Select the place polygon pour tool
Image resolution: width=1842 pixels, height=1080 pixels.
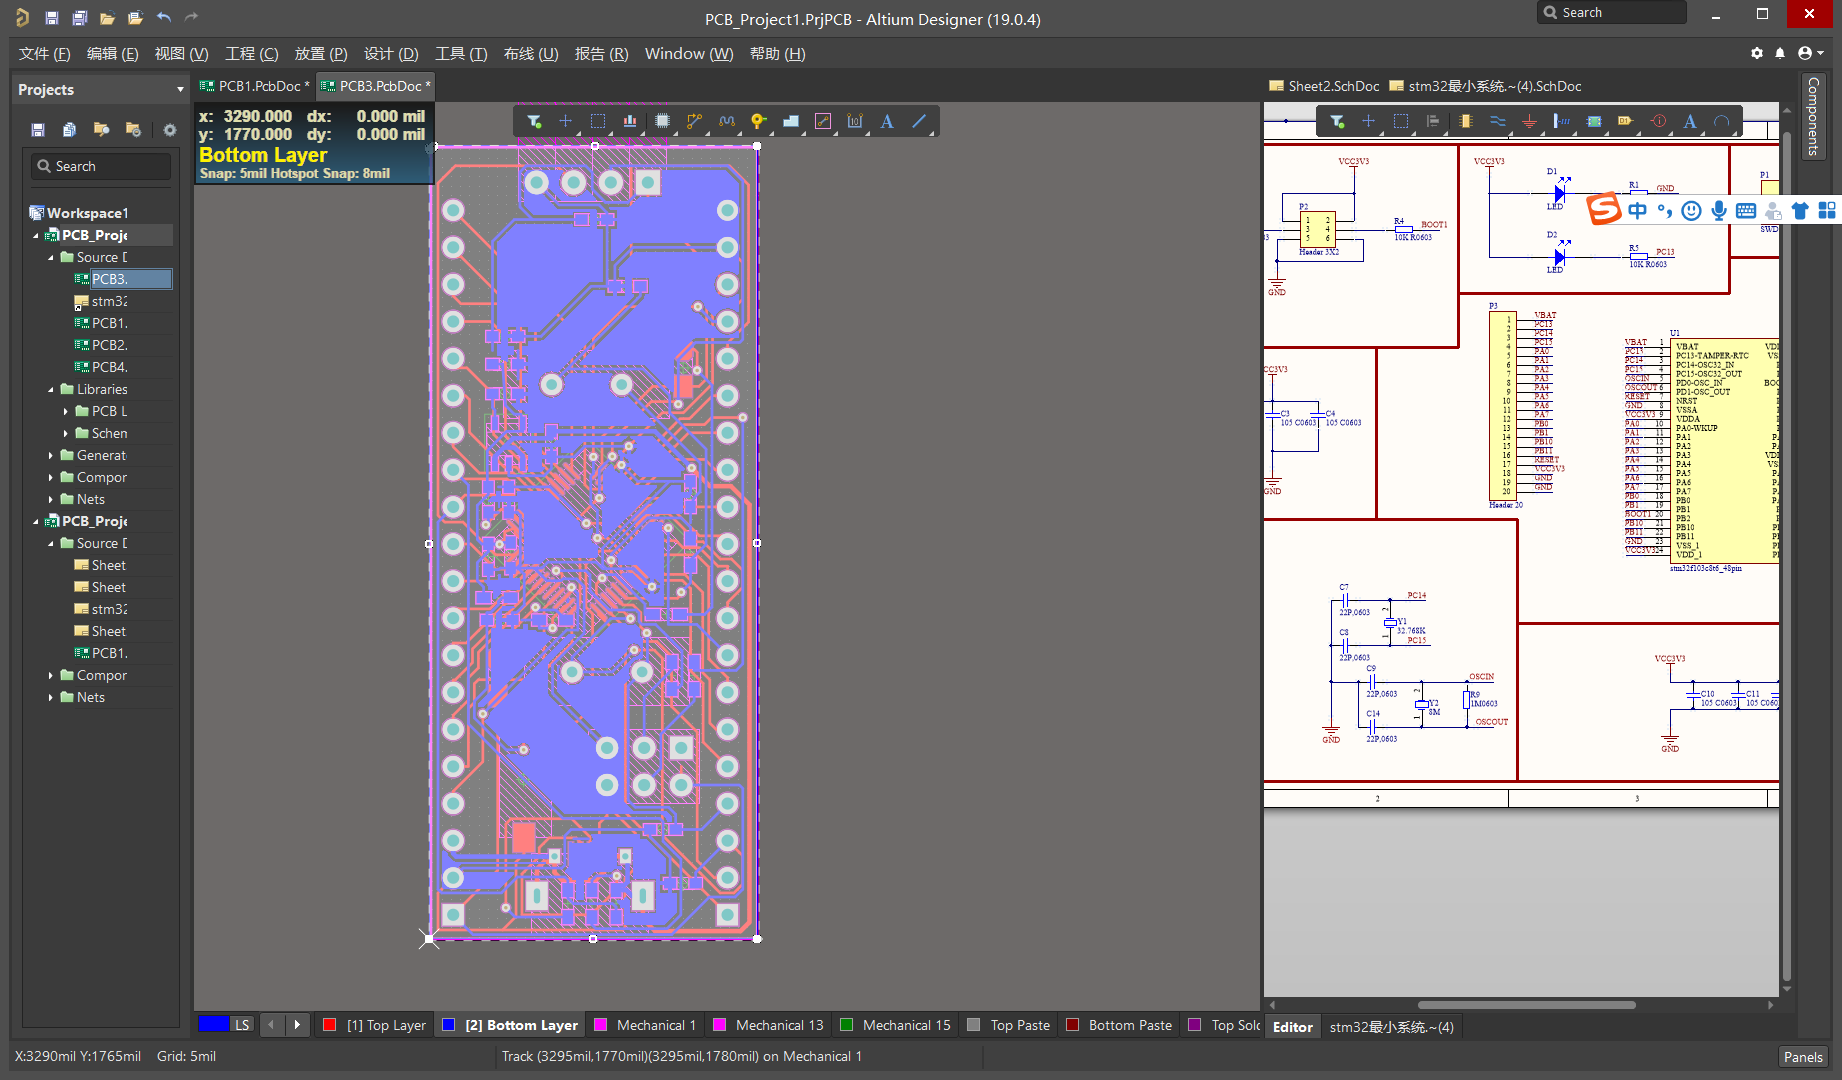[x=791, y=121]
